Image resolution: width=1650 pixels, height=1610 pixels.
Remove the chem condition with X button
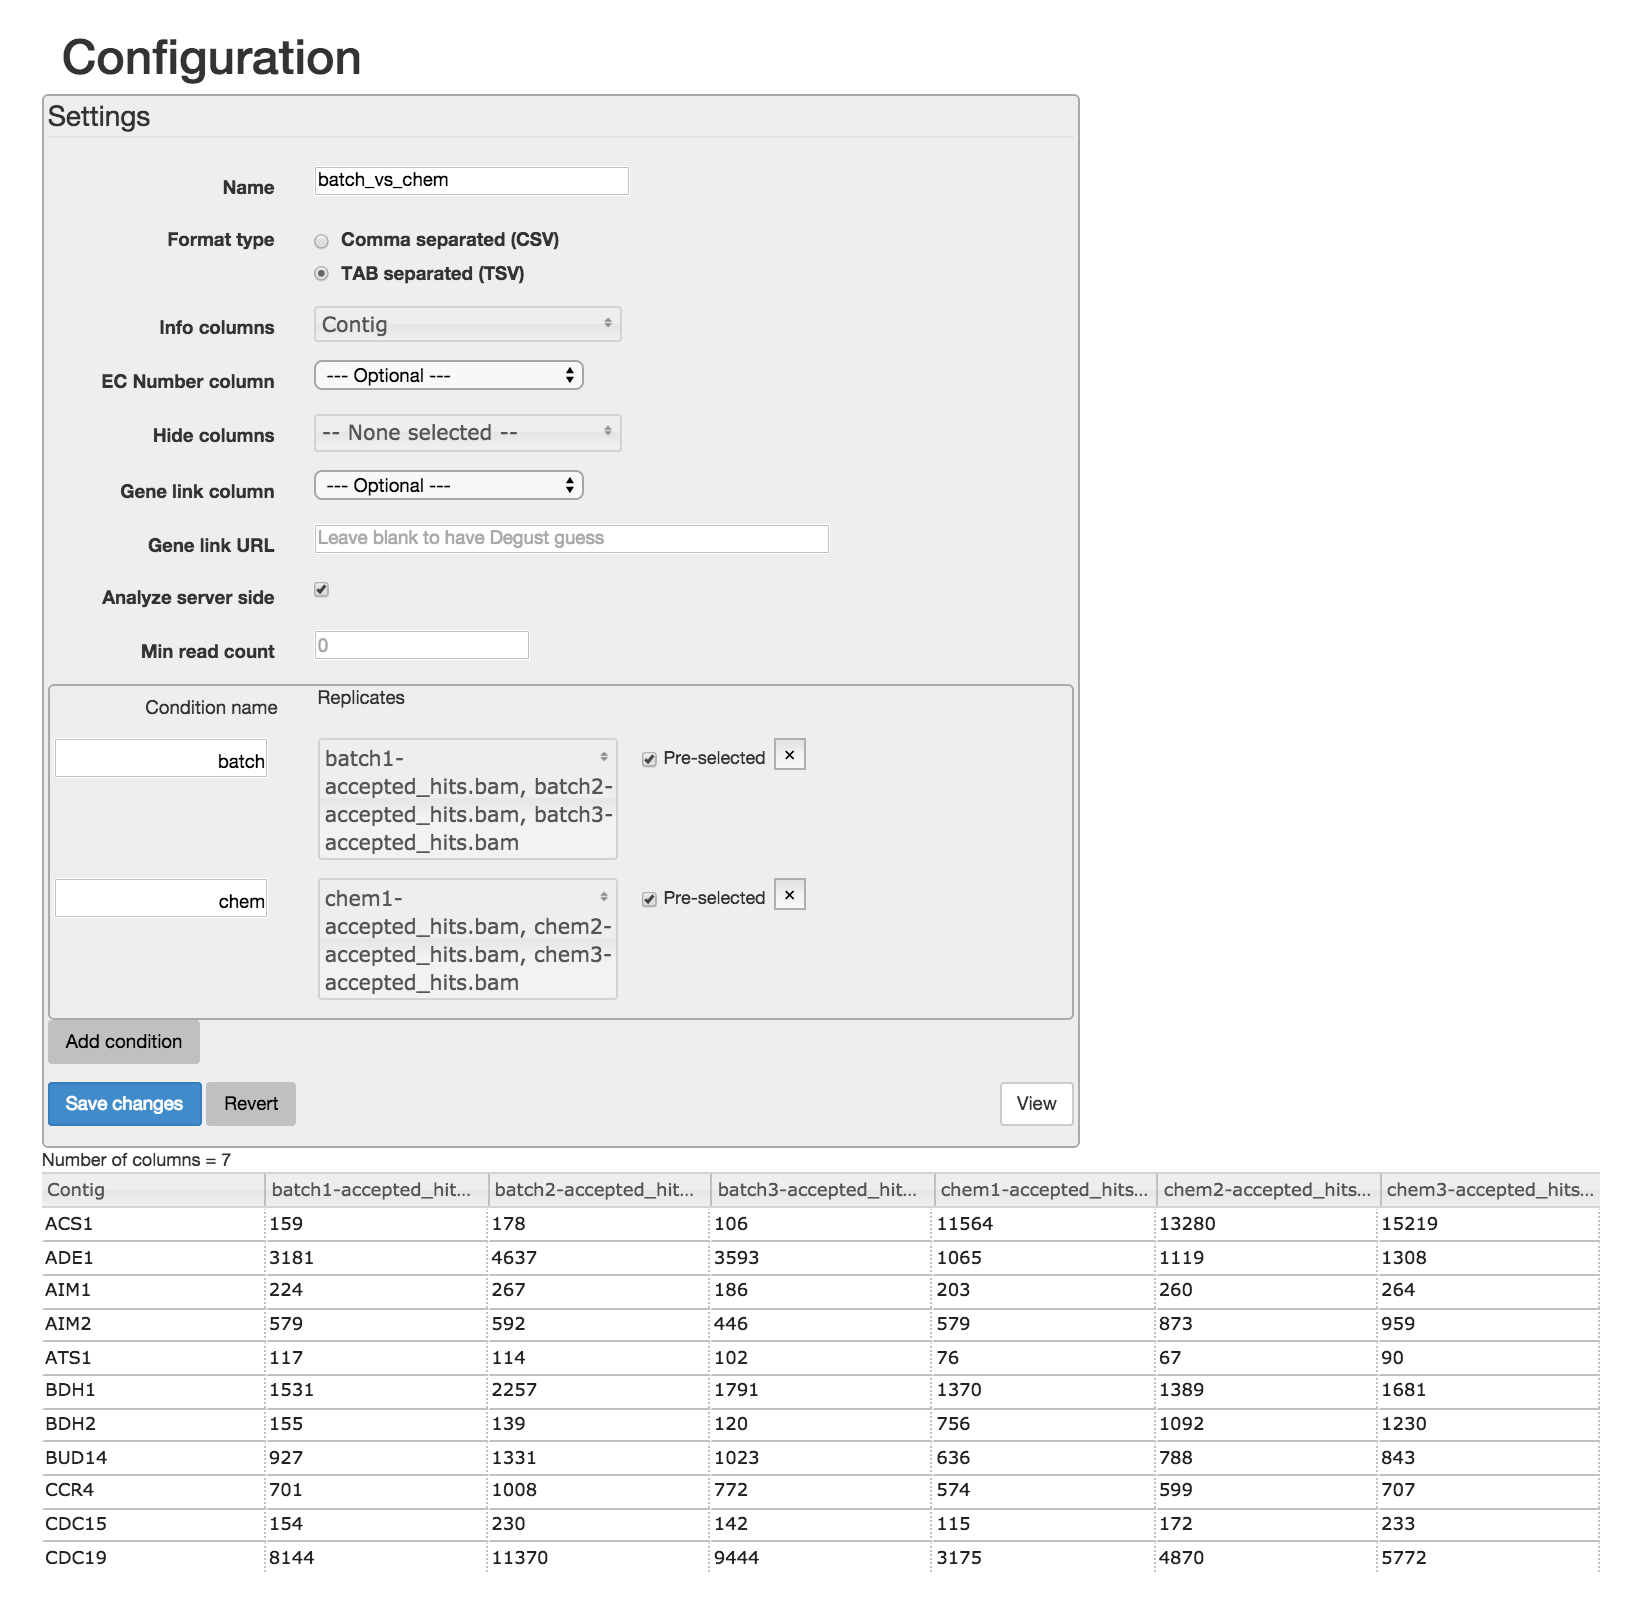(789, 895)
